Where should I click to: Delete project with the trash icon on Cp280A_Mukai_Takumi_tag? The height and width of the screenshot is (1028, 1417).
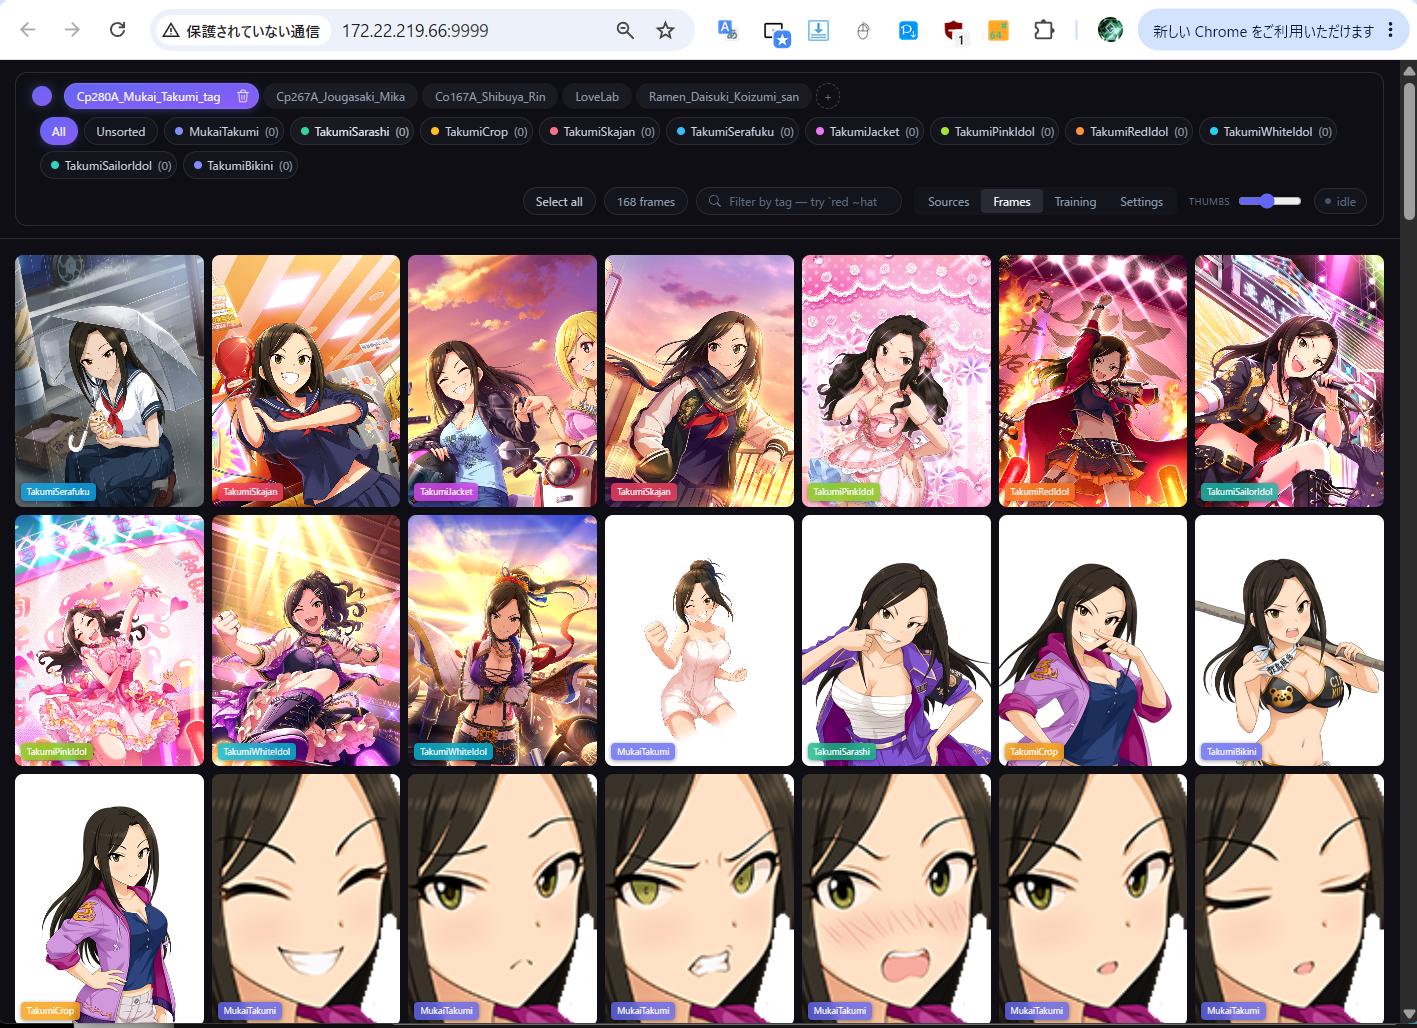(x=243, y=96)
